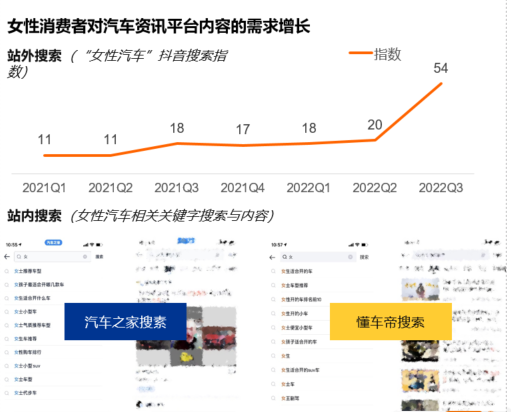Click the data label 20 above 2022Q2
The height and width of the screenshot is (412, 511).
point(375,125)
